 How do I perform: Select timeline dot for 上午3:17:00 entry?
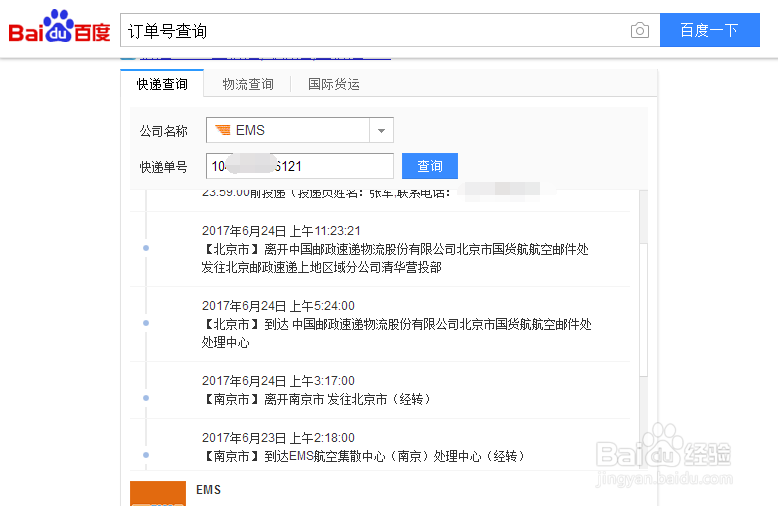[146, 398]
